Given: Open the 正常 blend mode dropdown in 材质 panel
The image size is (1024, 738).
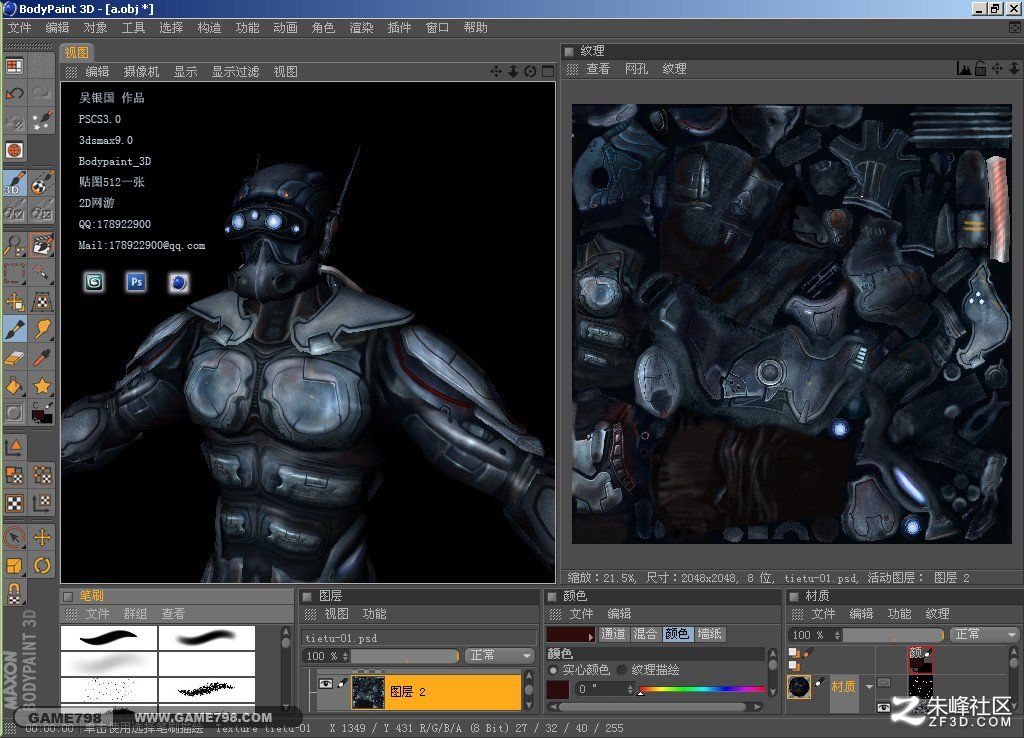Looking at the screenshot, I should [x=985, y=634].
